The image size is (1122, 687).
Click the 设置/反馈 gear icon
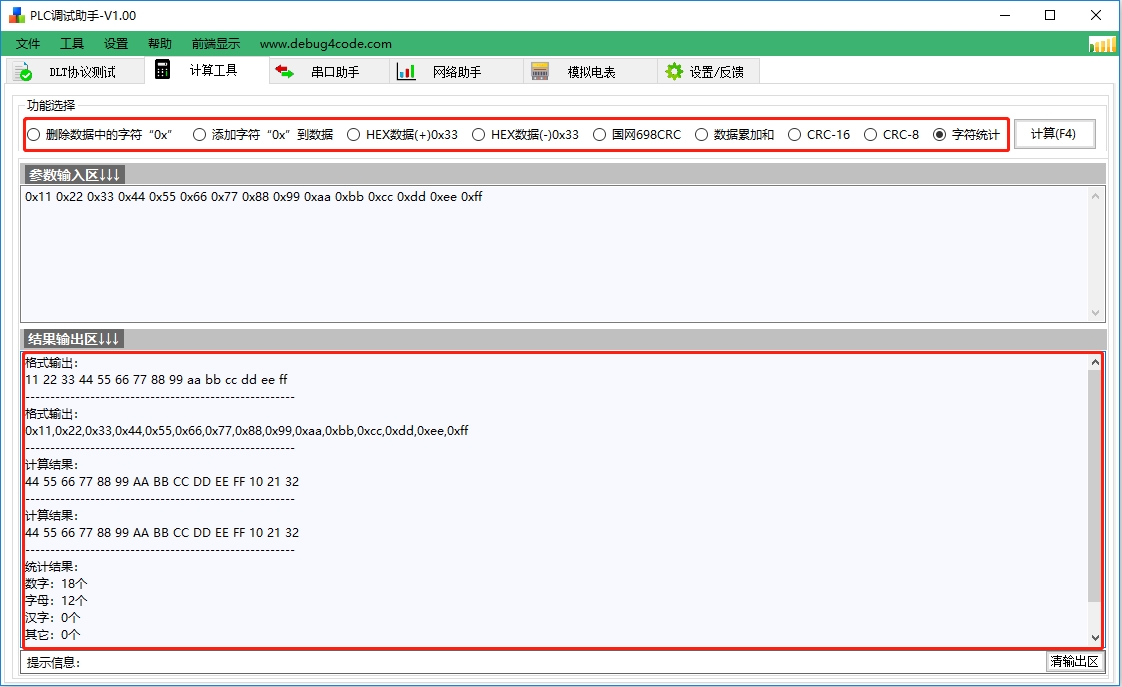click(x=672, y=70)
